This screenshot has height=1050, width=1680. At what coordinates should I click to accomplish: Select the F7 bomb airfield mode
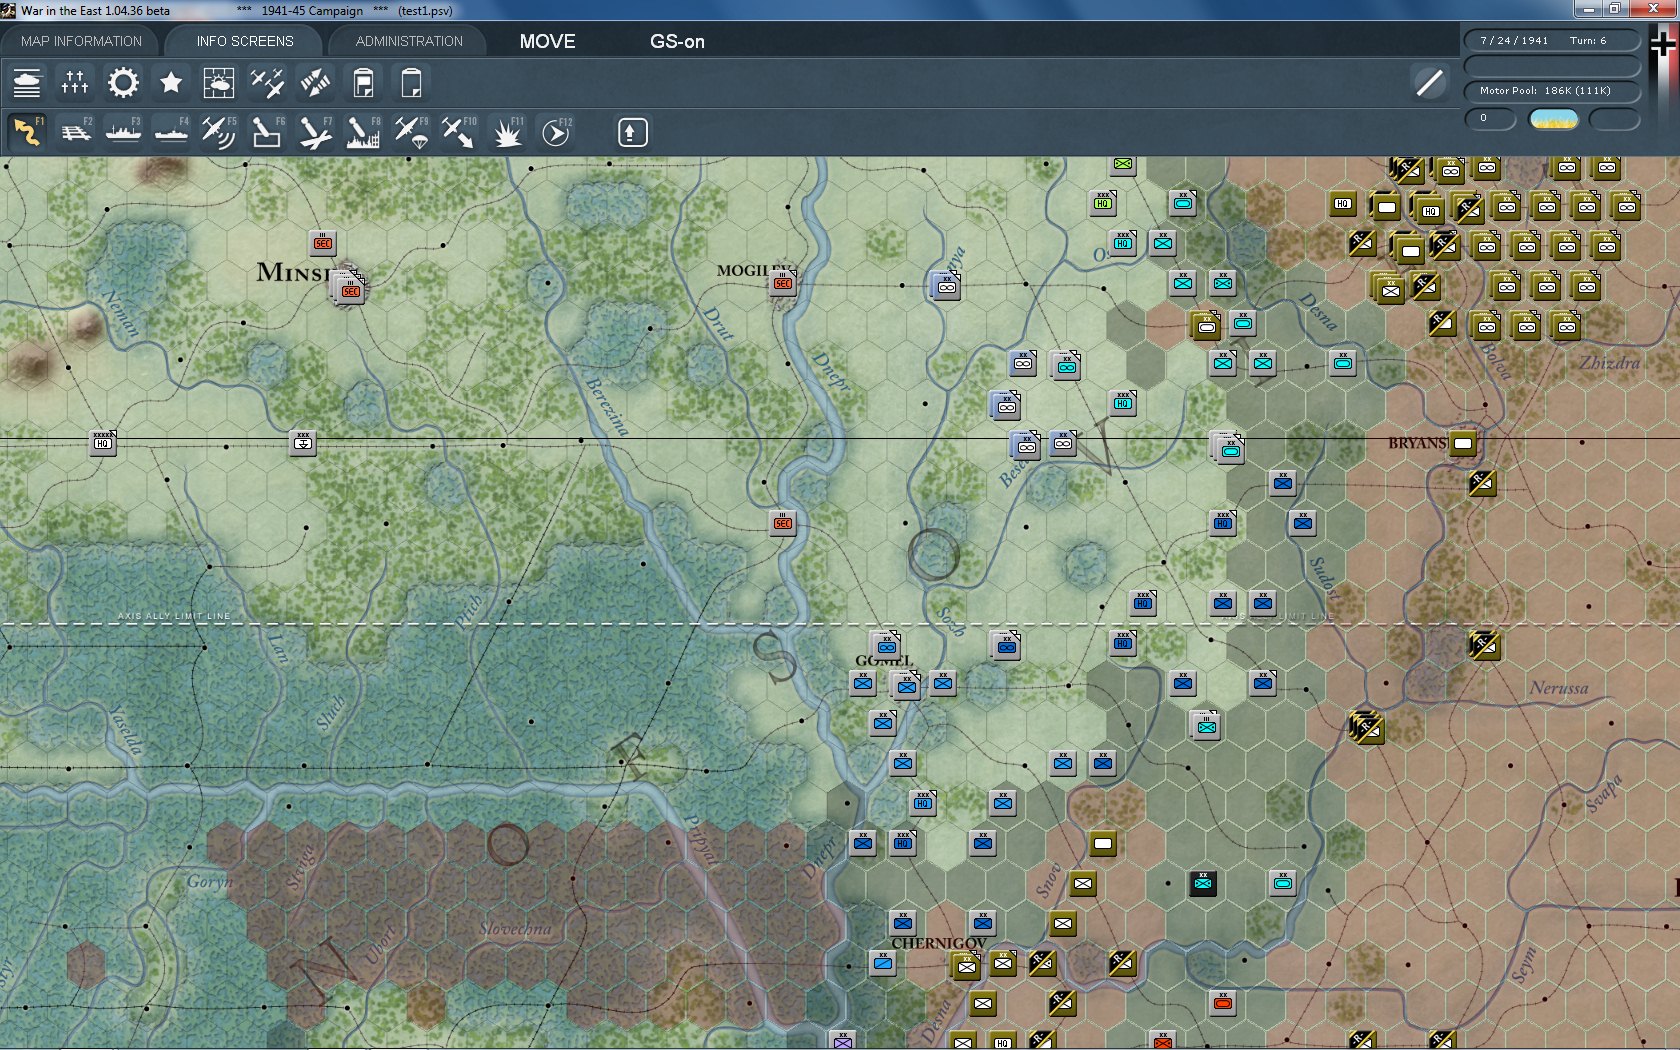click(x=315, y=132)
